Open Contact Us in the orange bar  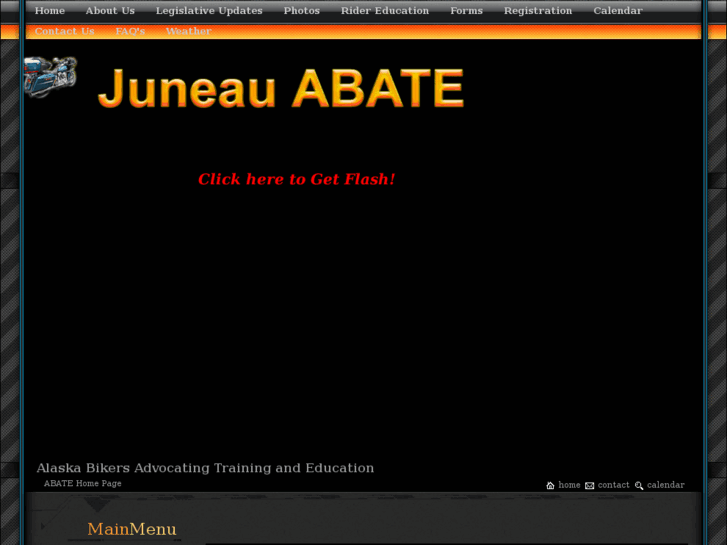[64, 31]
